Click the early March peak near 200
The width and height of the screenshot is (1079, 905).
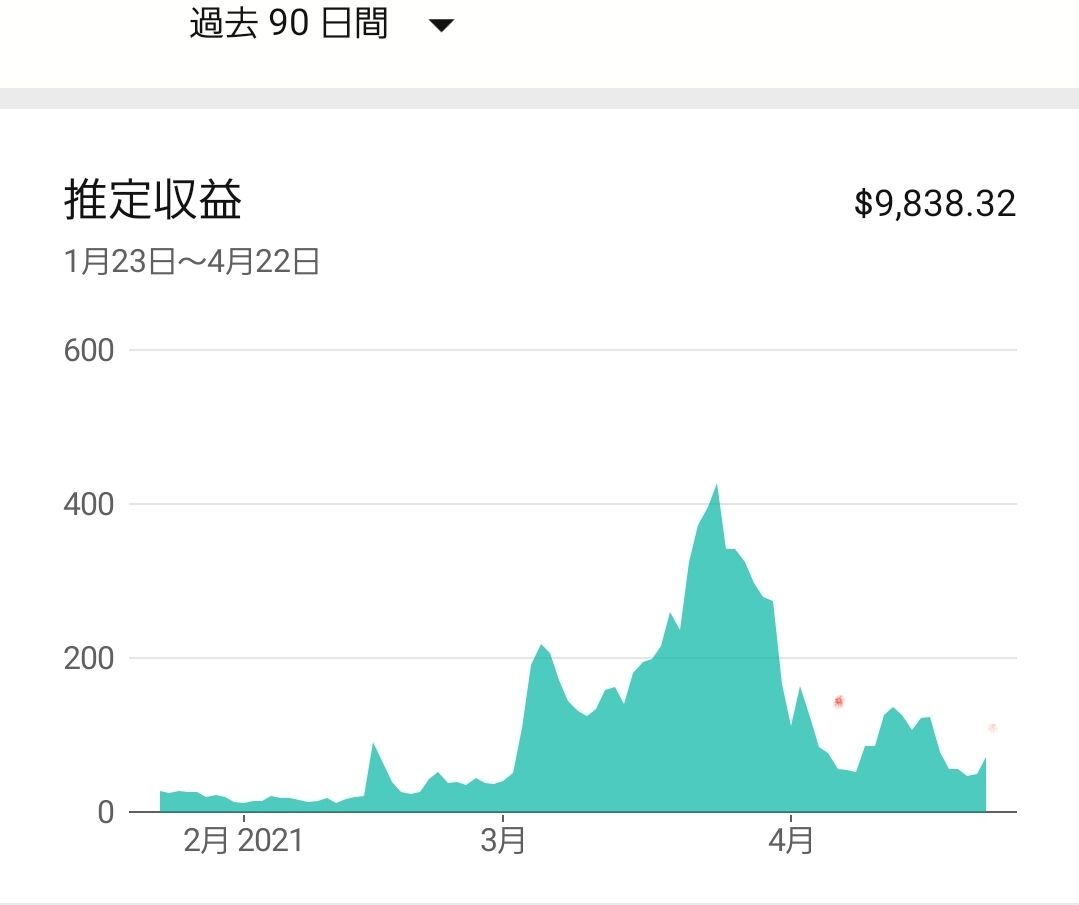[x=542, y=646]
